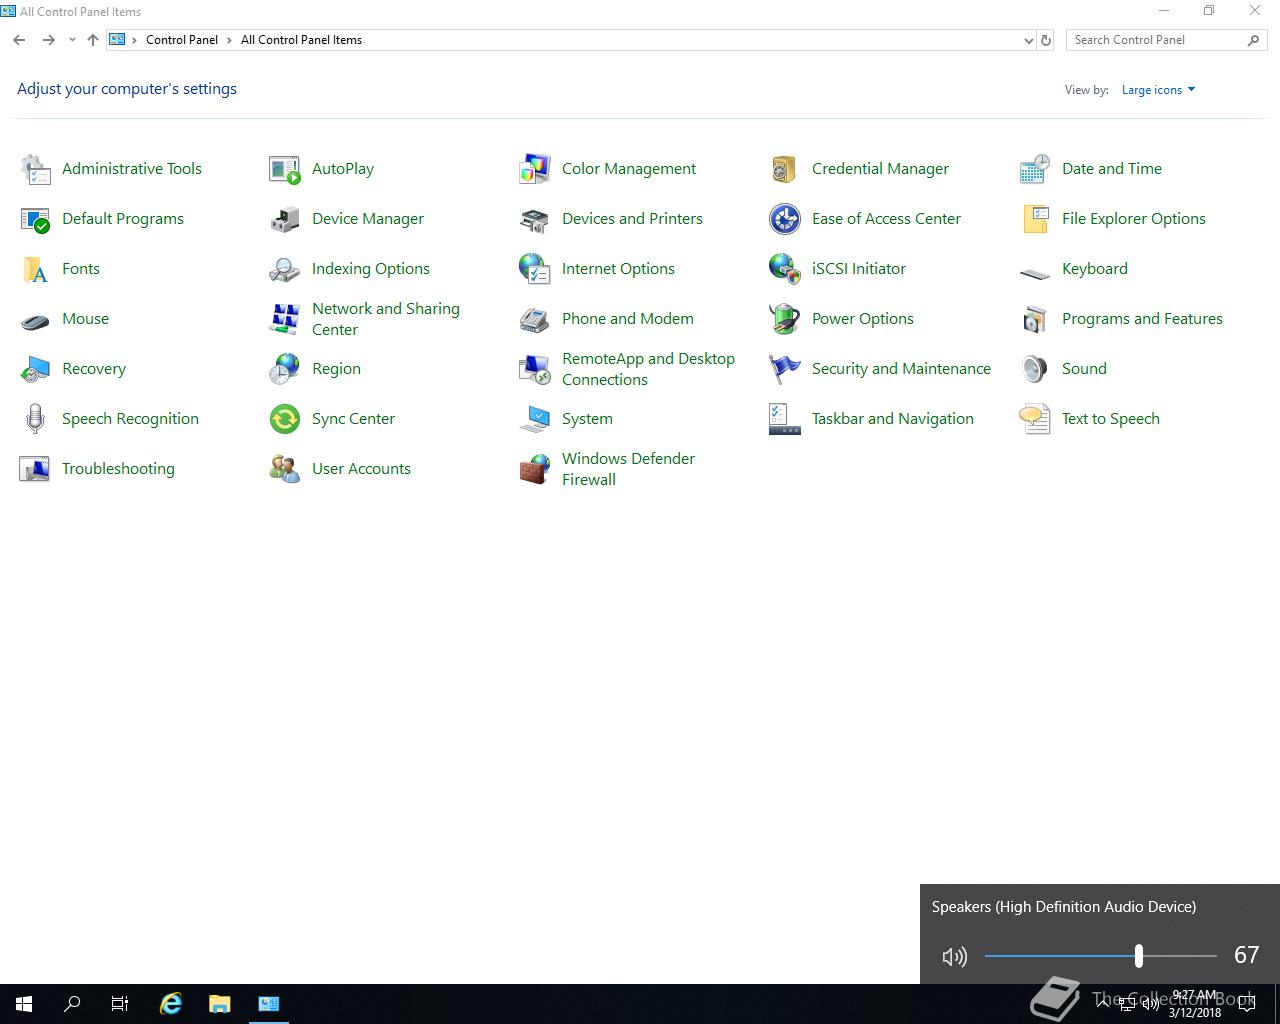Viewport: 1280px width, 1024px height.
Task: Open the Ease of Access Center icon
Action: [785, 219]
